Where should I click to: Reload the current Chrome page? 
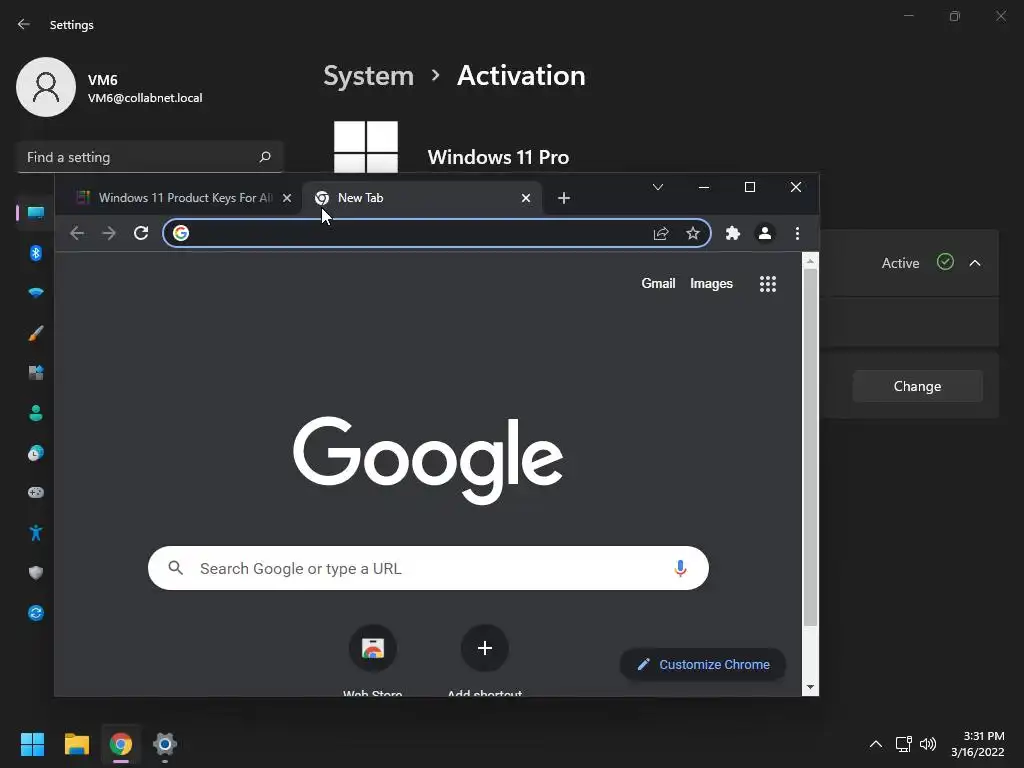141,233
